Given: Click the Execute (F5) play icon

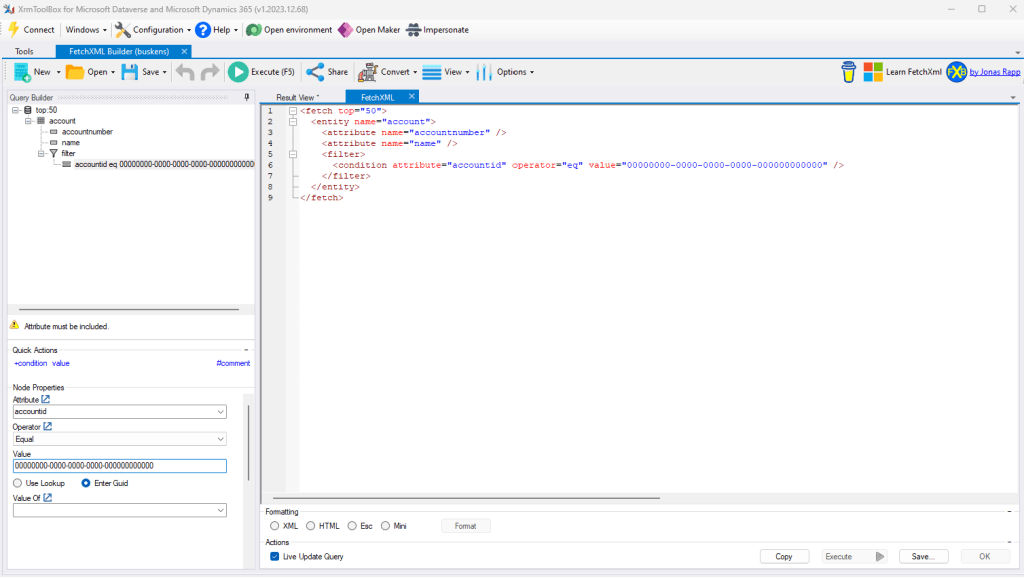Looking at the screenshot, I should [x=238, y=72].
